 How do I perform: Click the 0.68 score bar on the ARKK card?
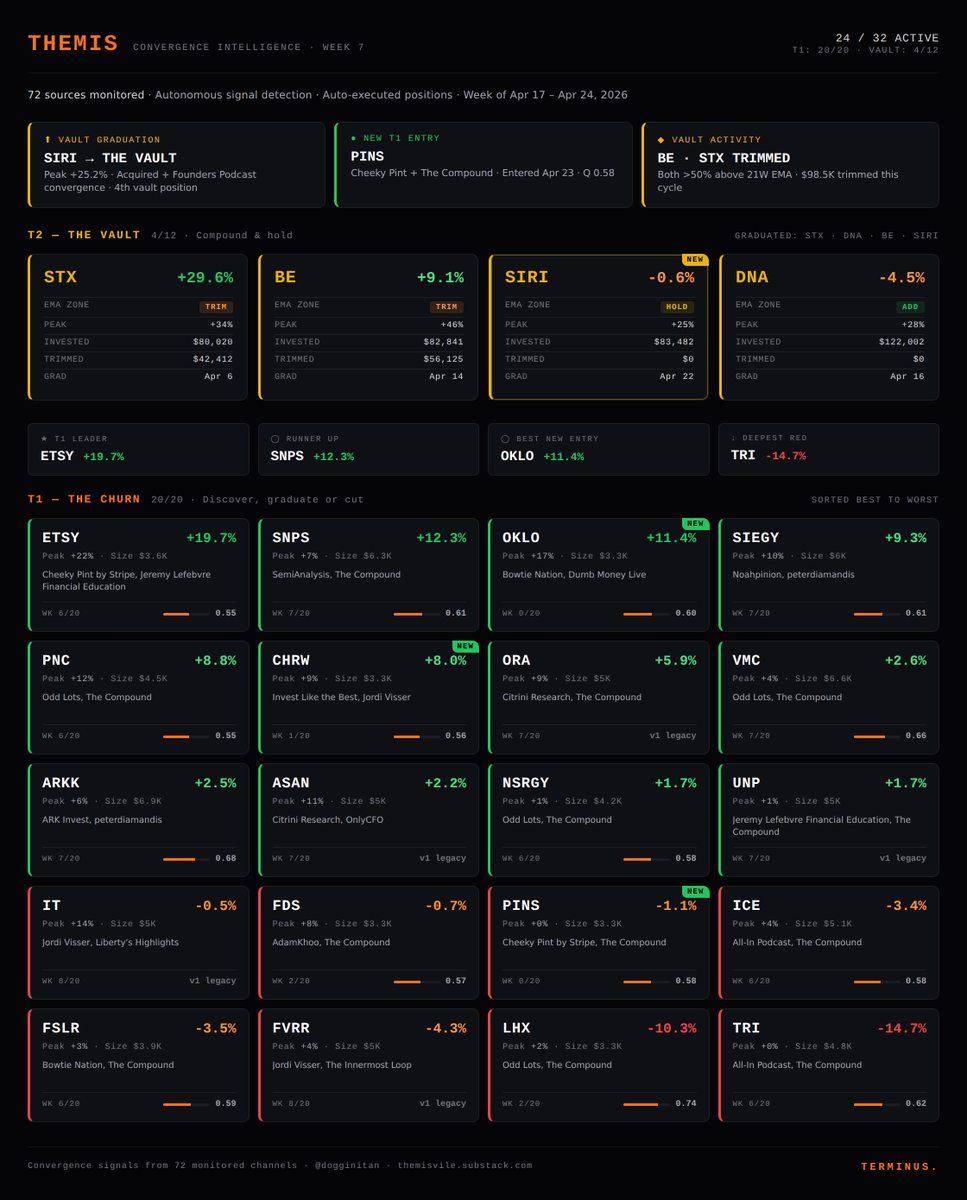pyautogui.click(x=187, y=859)
